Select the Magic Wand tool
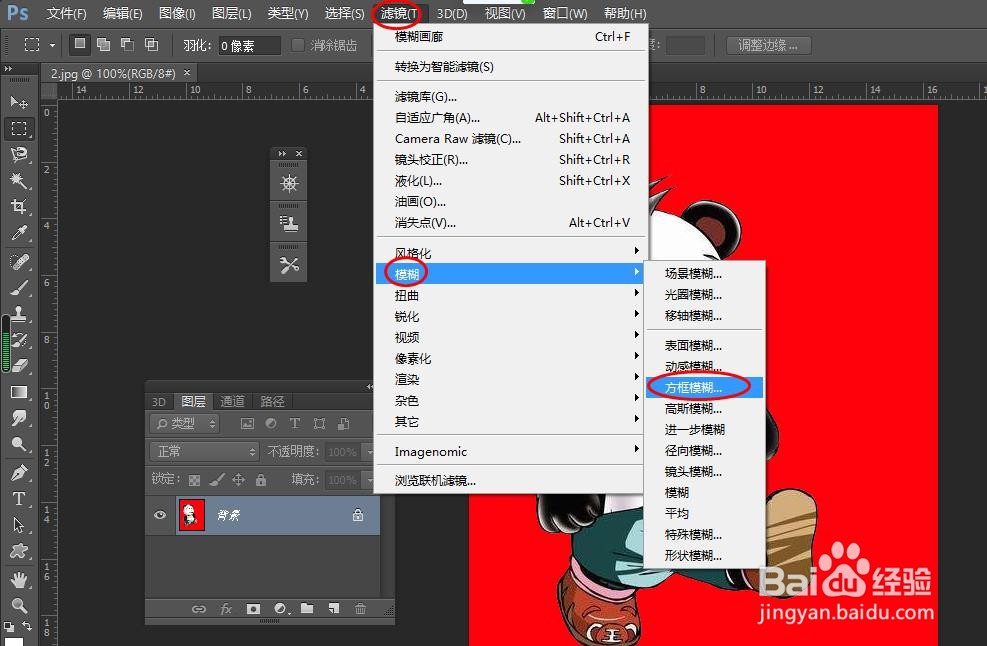Image resolution: width=987 pixels, height=646 pixels. coord(19,181)
